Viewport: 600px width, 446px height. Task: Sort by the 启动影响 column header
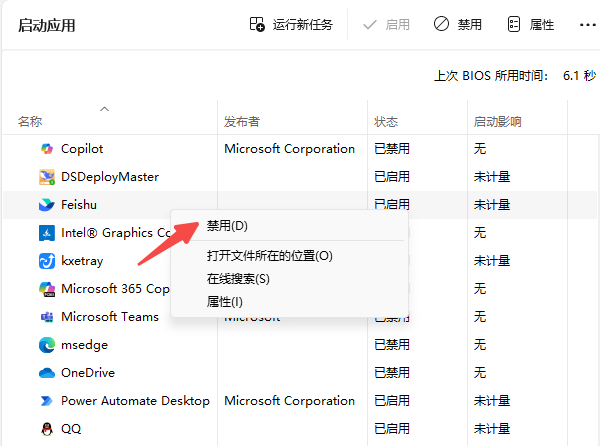pos(497,122)
